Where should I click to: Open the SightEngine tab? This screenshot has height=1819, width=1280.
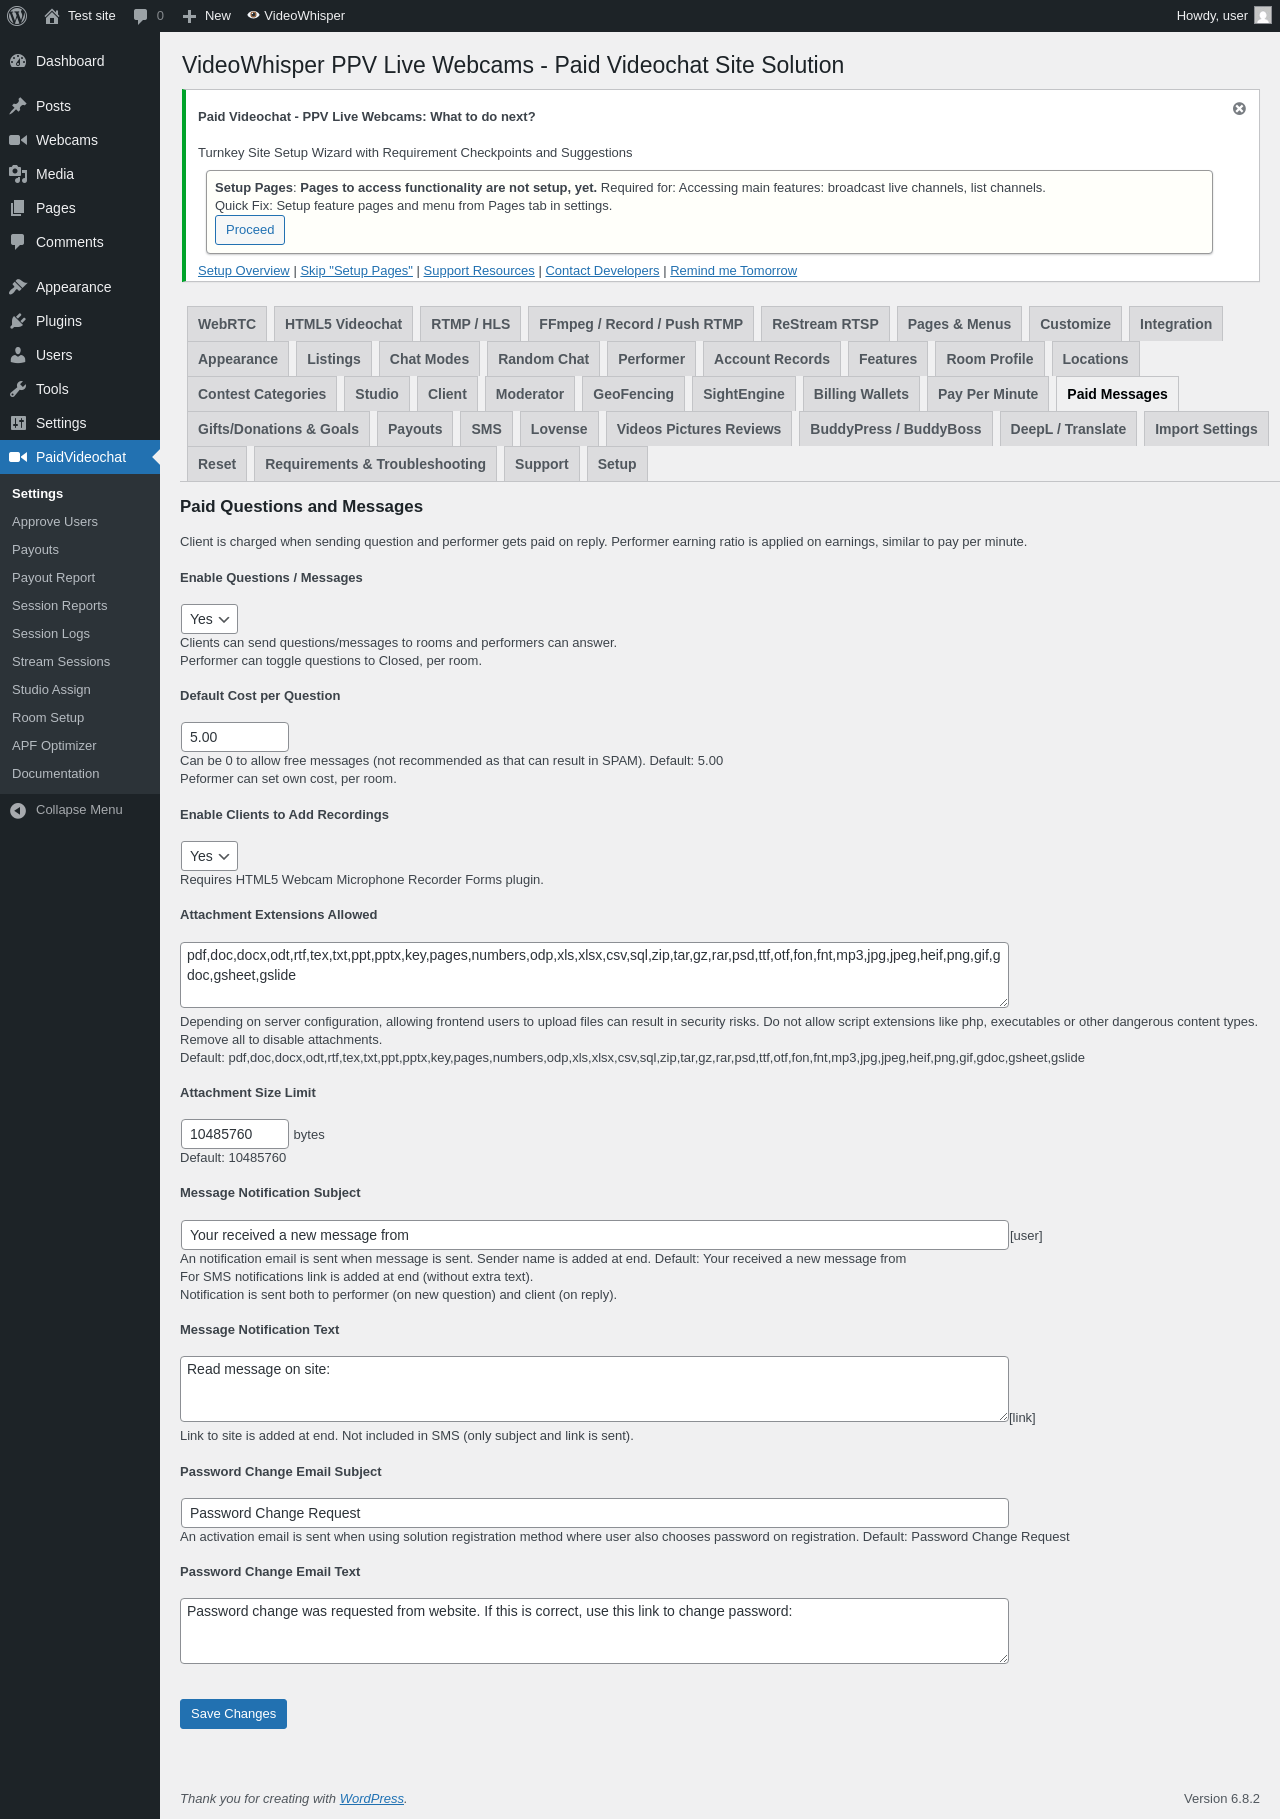point(744,394)
